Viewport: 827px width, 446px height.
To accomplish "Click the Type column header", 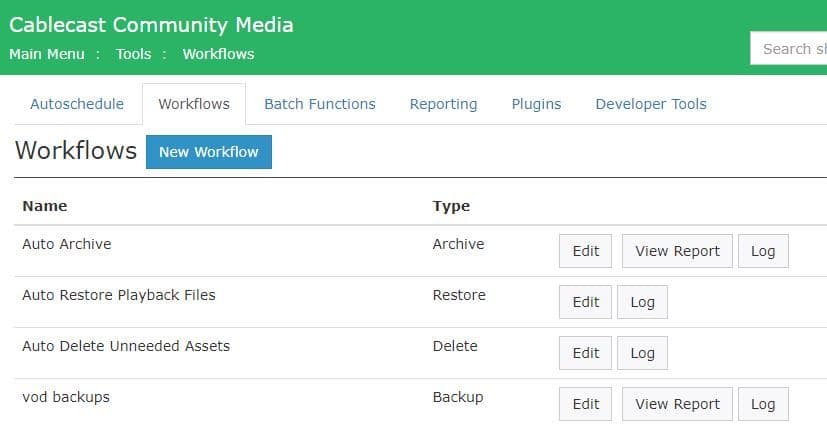I will pos(451,206).
